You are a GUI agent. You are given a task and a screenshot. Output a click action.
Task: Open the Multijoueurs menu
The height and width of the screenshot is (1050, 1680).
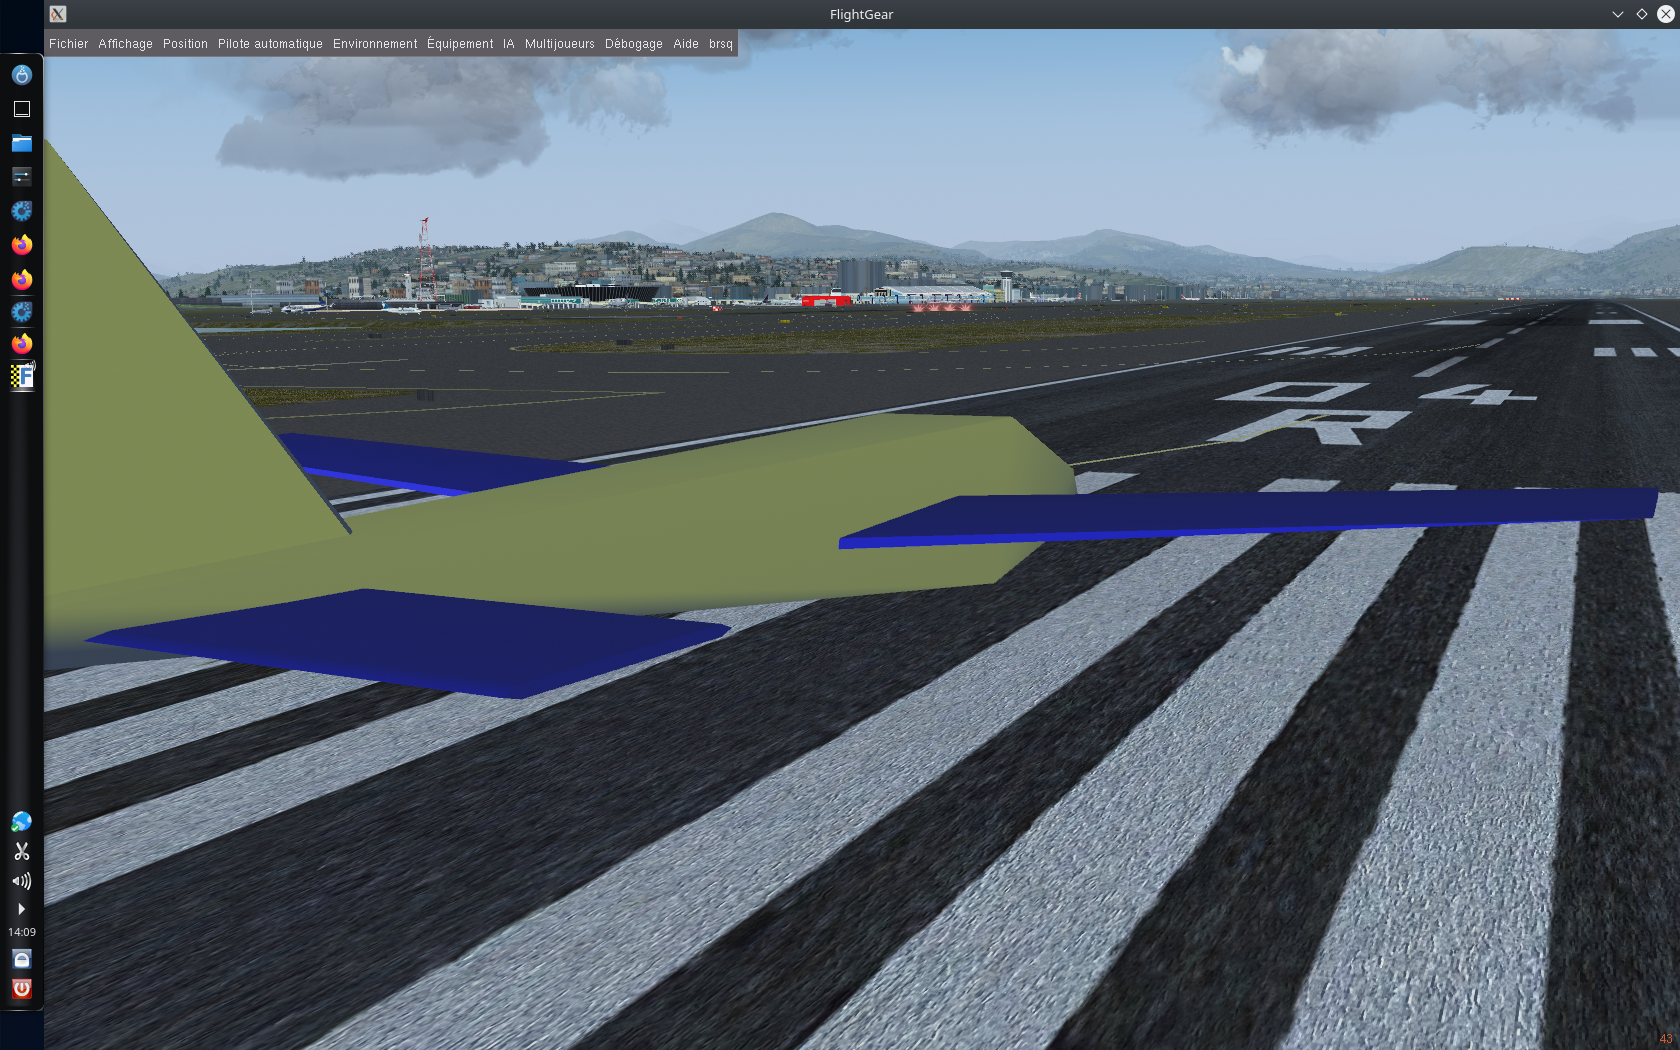(x=559, y=44)
